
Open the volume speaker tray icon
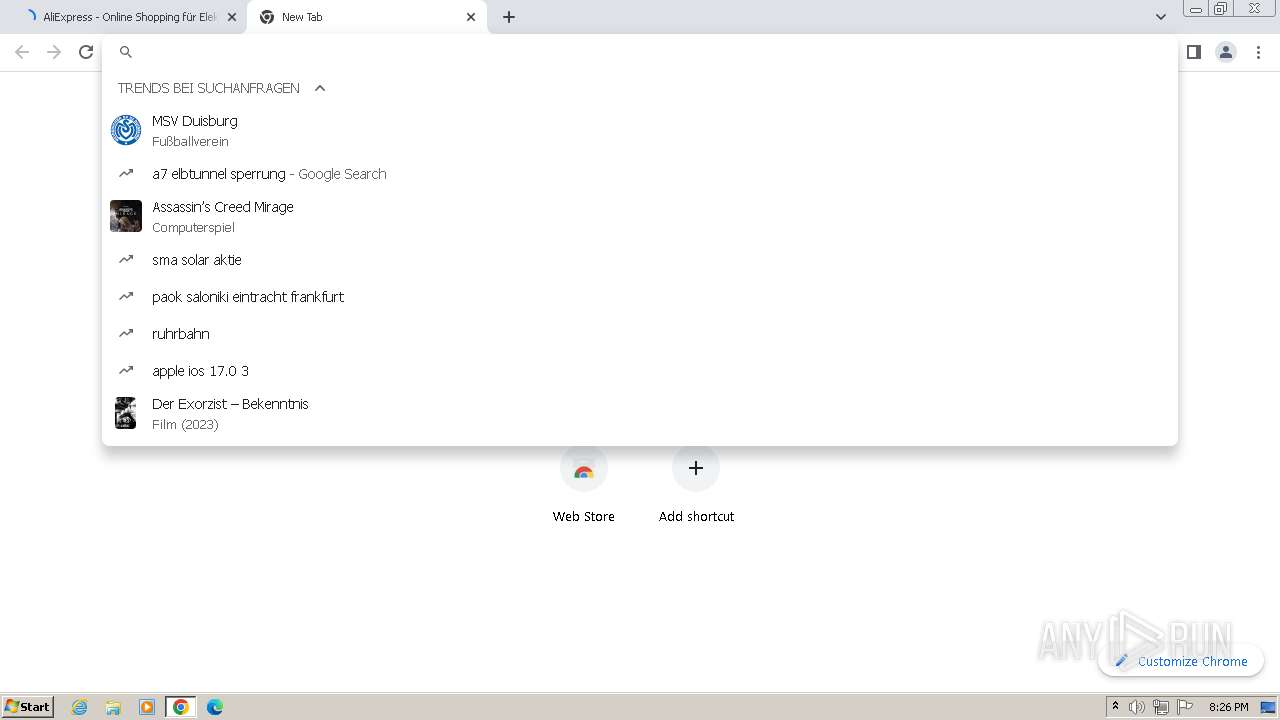click(x=1137, y=707)
